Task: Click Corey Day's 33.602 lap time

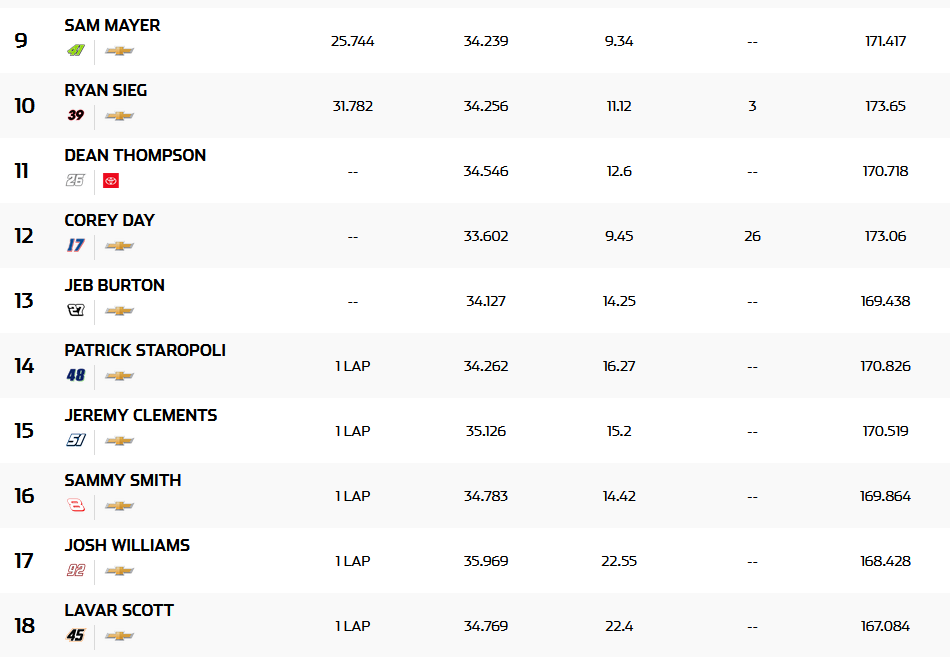Action: click(486, 236)
